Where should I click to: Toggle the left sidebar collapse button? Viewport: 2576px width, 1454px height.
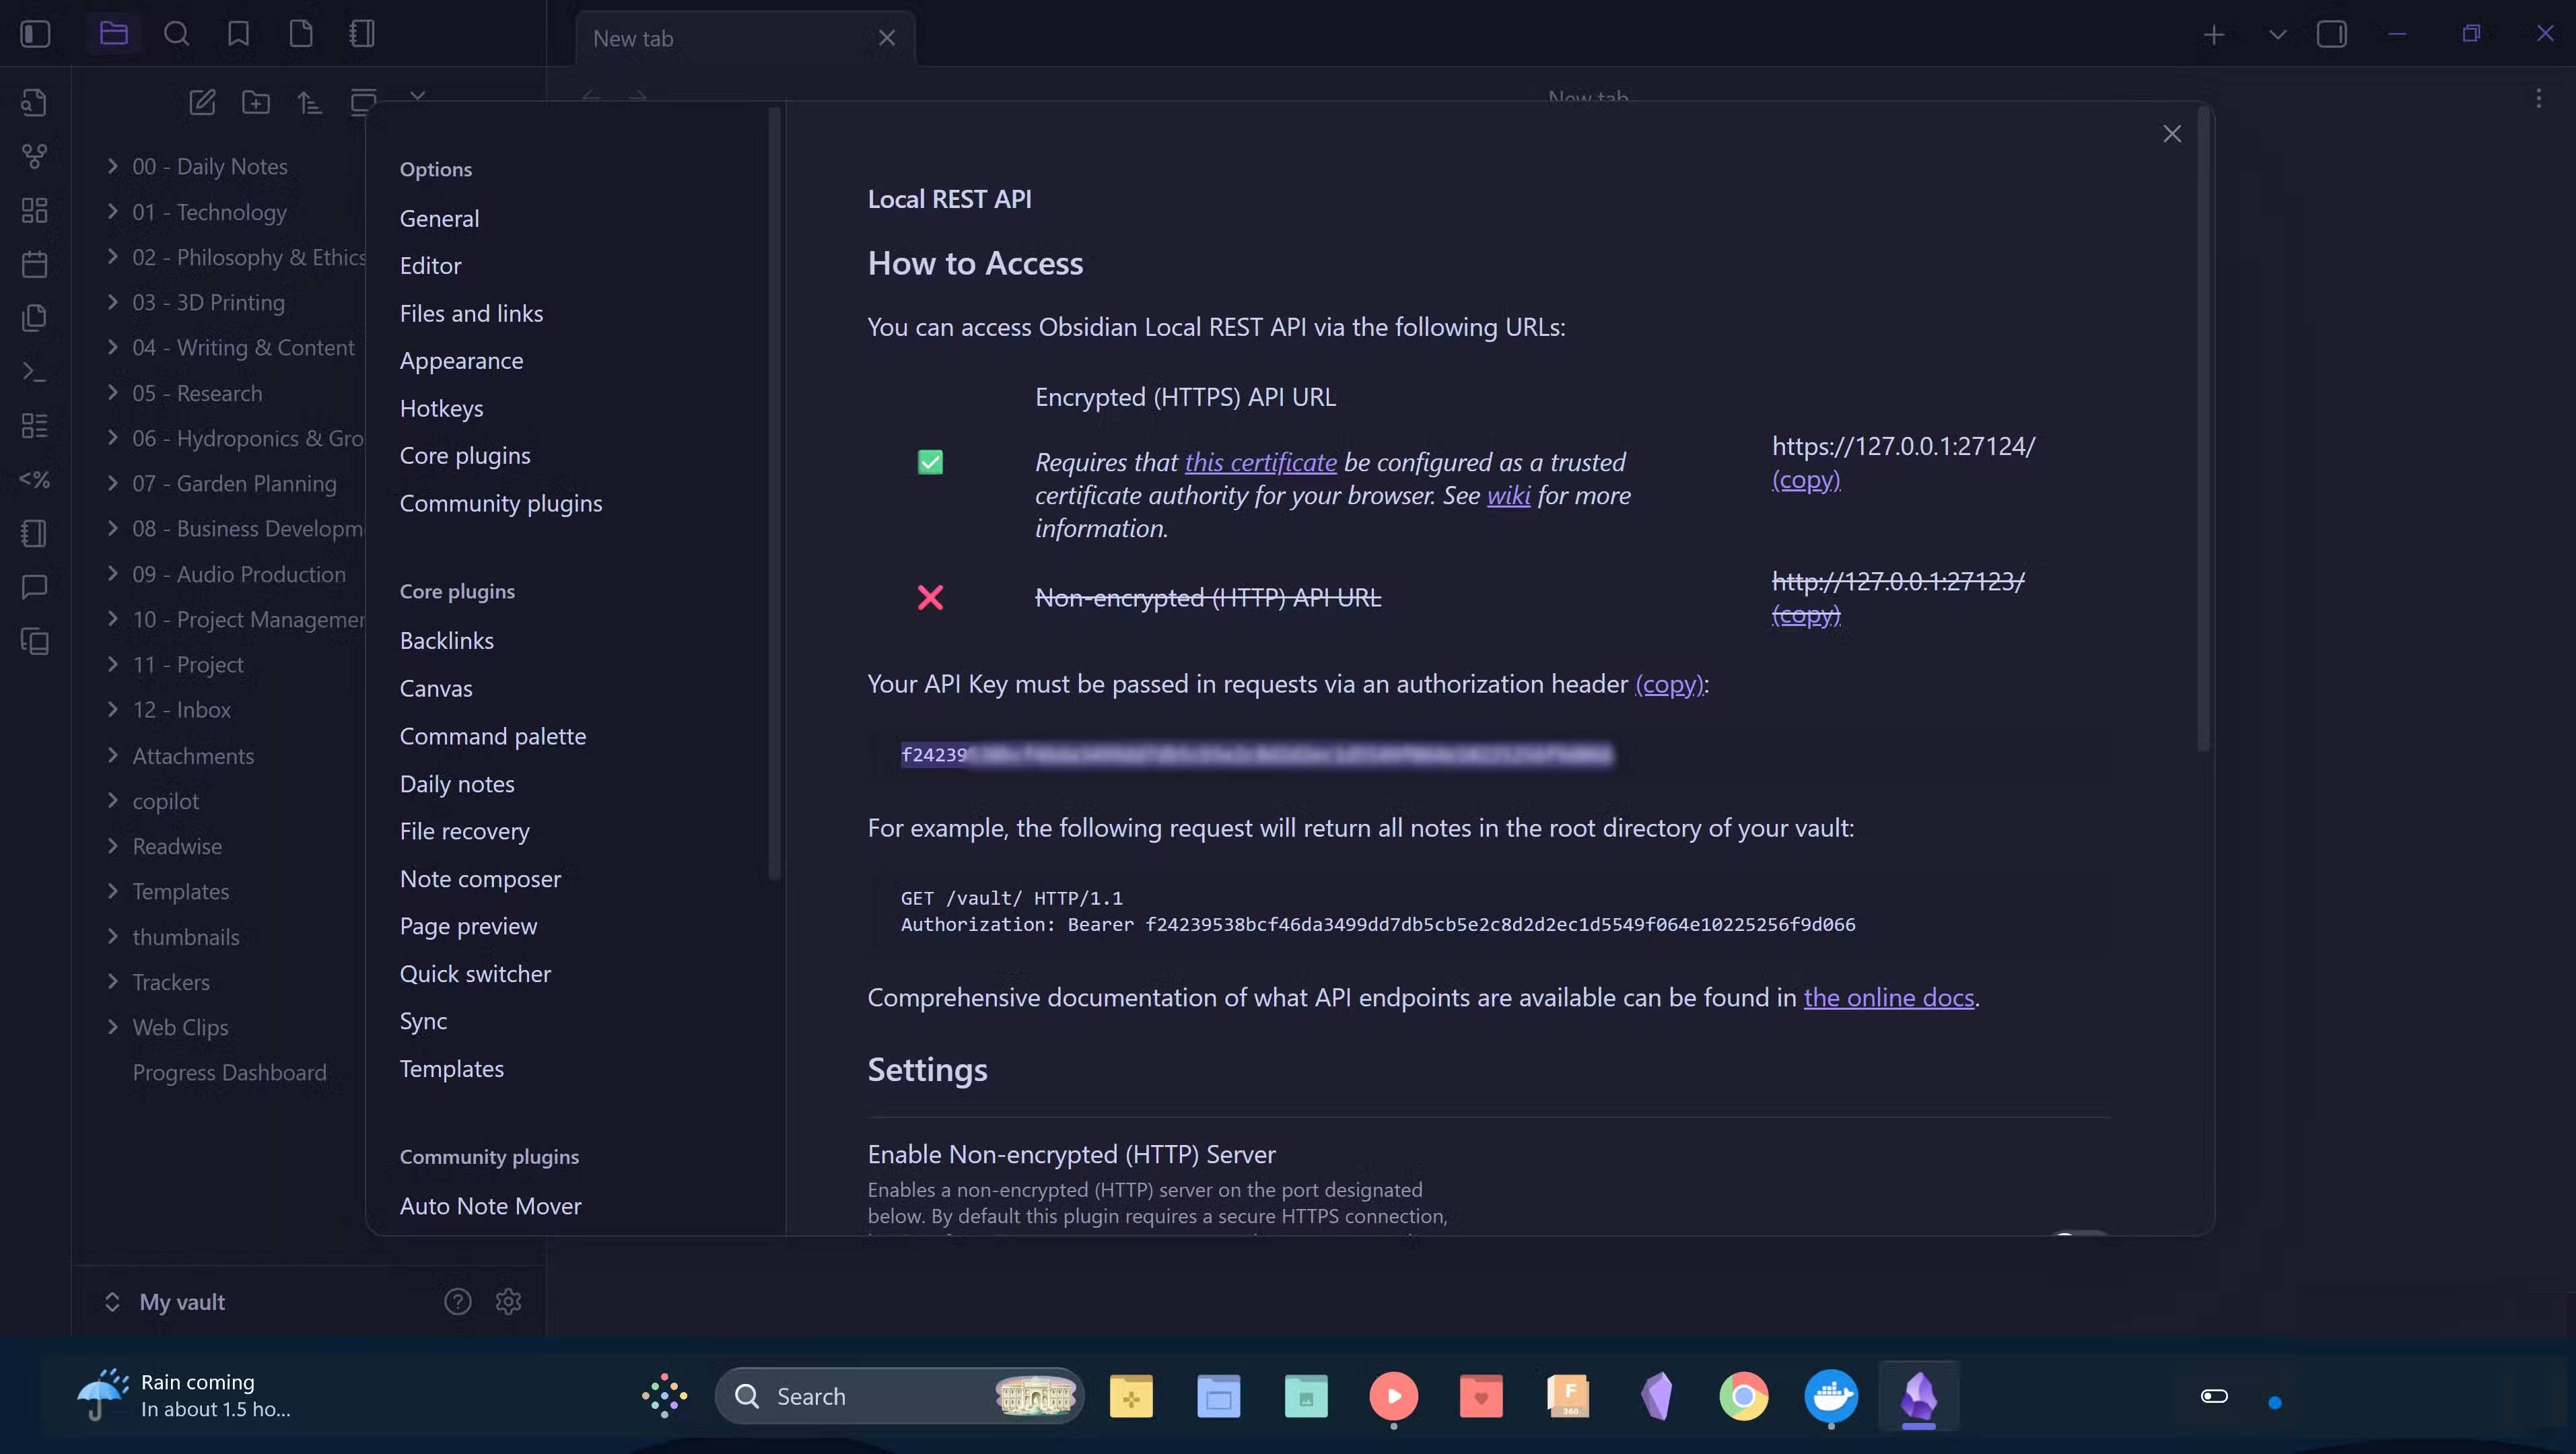click(x=35, y=34)
